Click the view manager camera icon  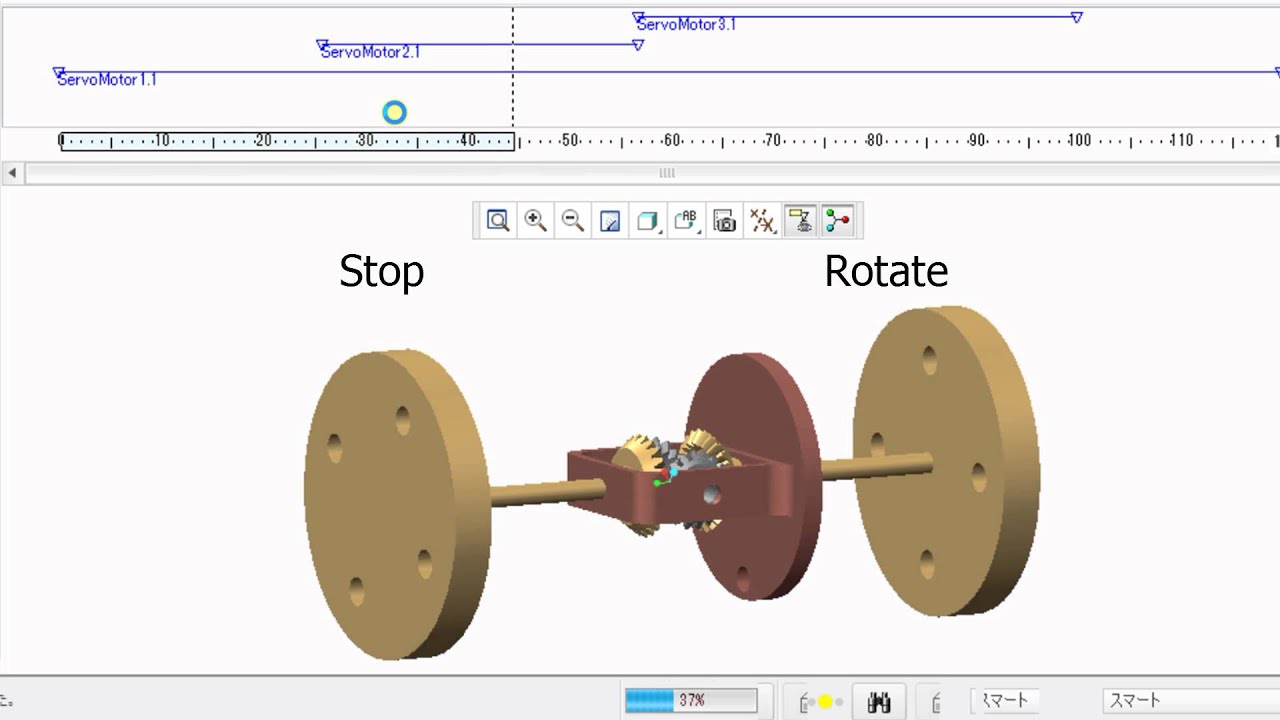tap(725, 221)
